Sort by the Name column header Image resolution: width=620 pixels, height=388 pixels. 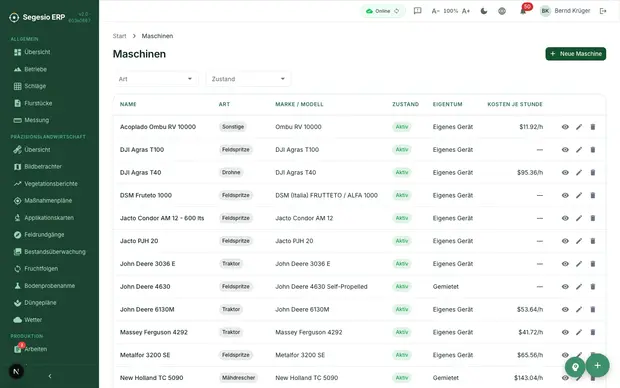(128, 104)
